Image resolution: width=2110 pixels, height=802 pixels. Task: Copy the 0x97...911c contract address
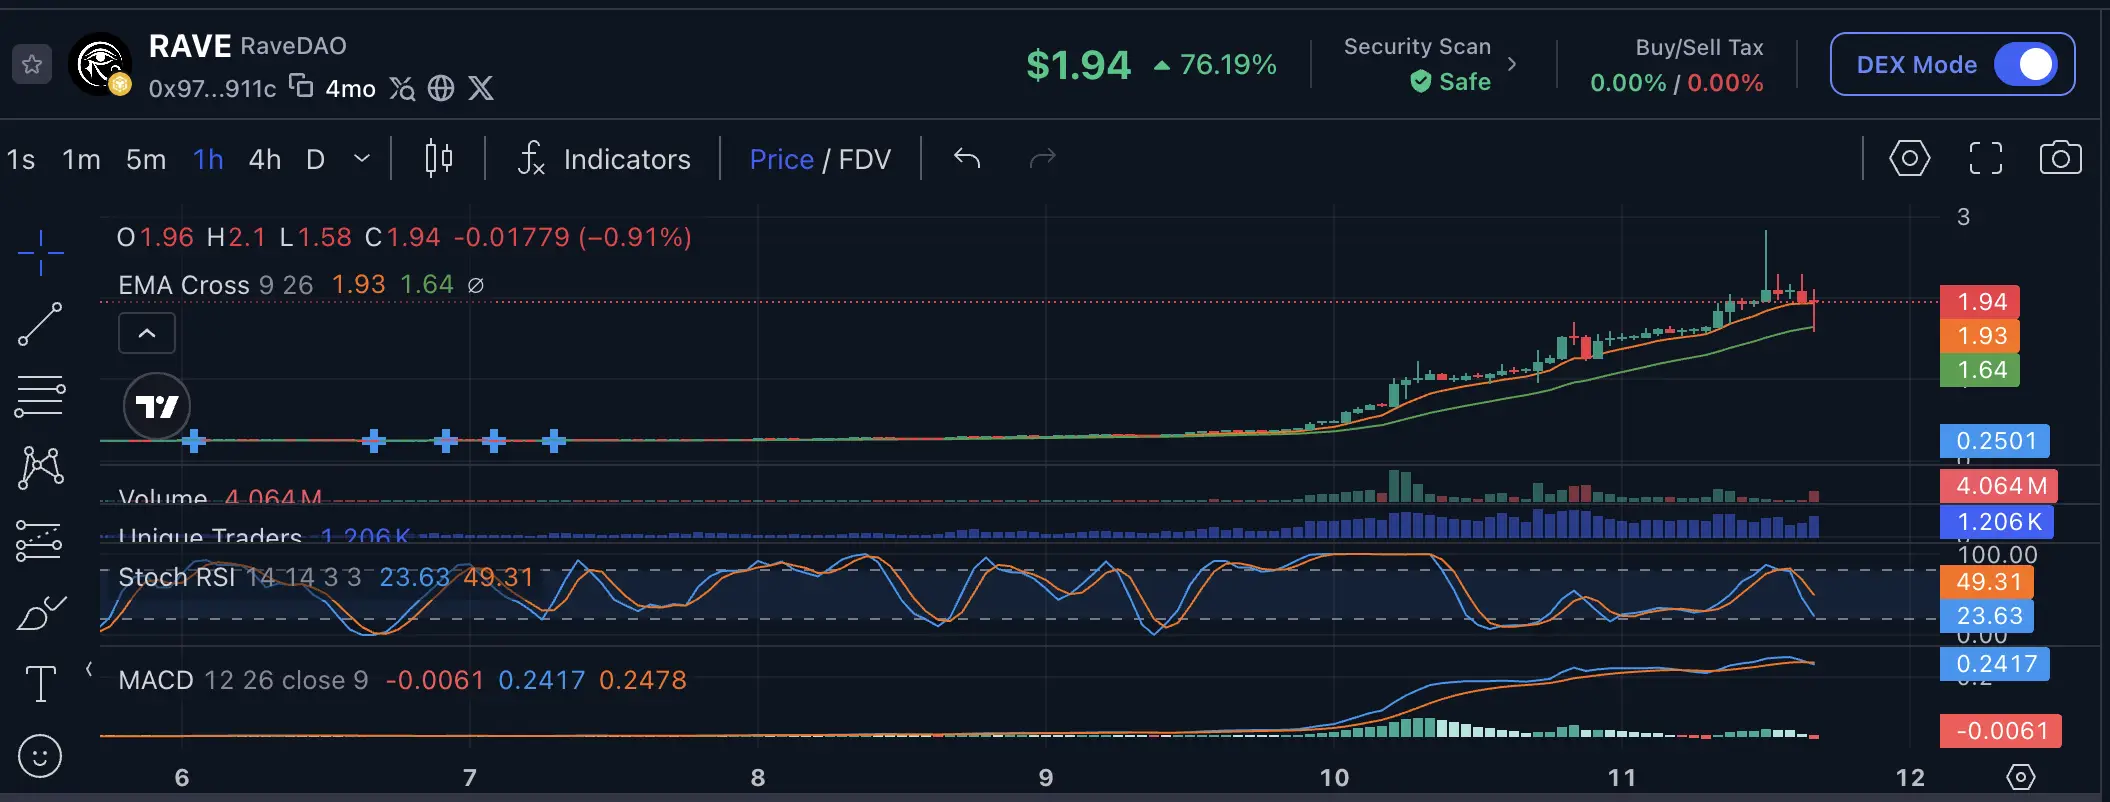tap(301, 86)
